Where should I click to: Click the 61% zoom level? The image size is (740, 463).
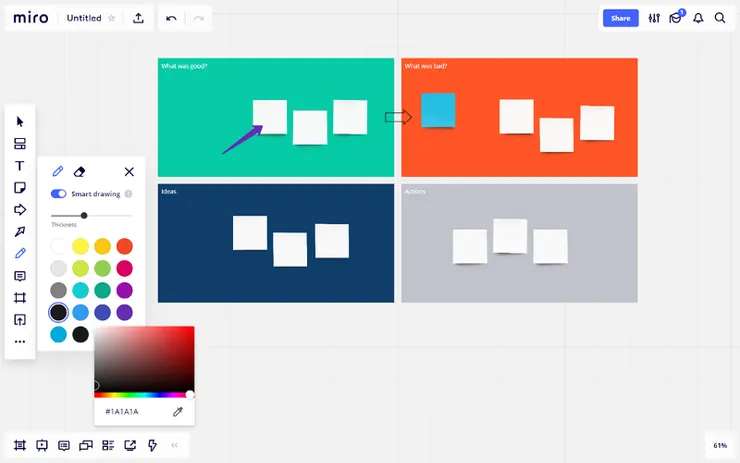pos(720,445)
